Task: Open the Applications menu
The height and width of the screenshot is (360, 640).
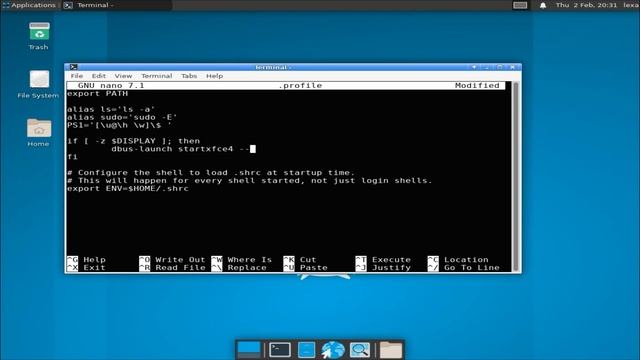Action: [x=29, y=5]
